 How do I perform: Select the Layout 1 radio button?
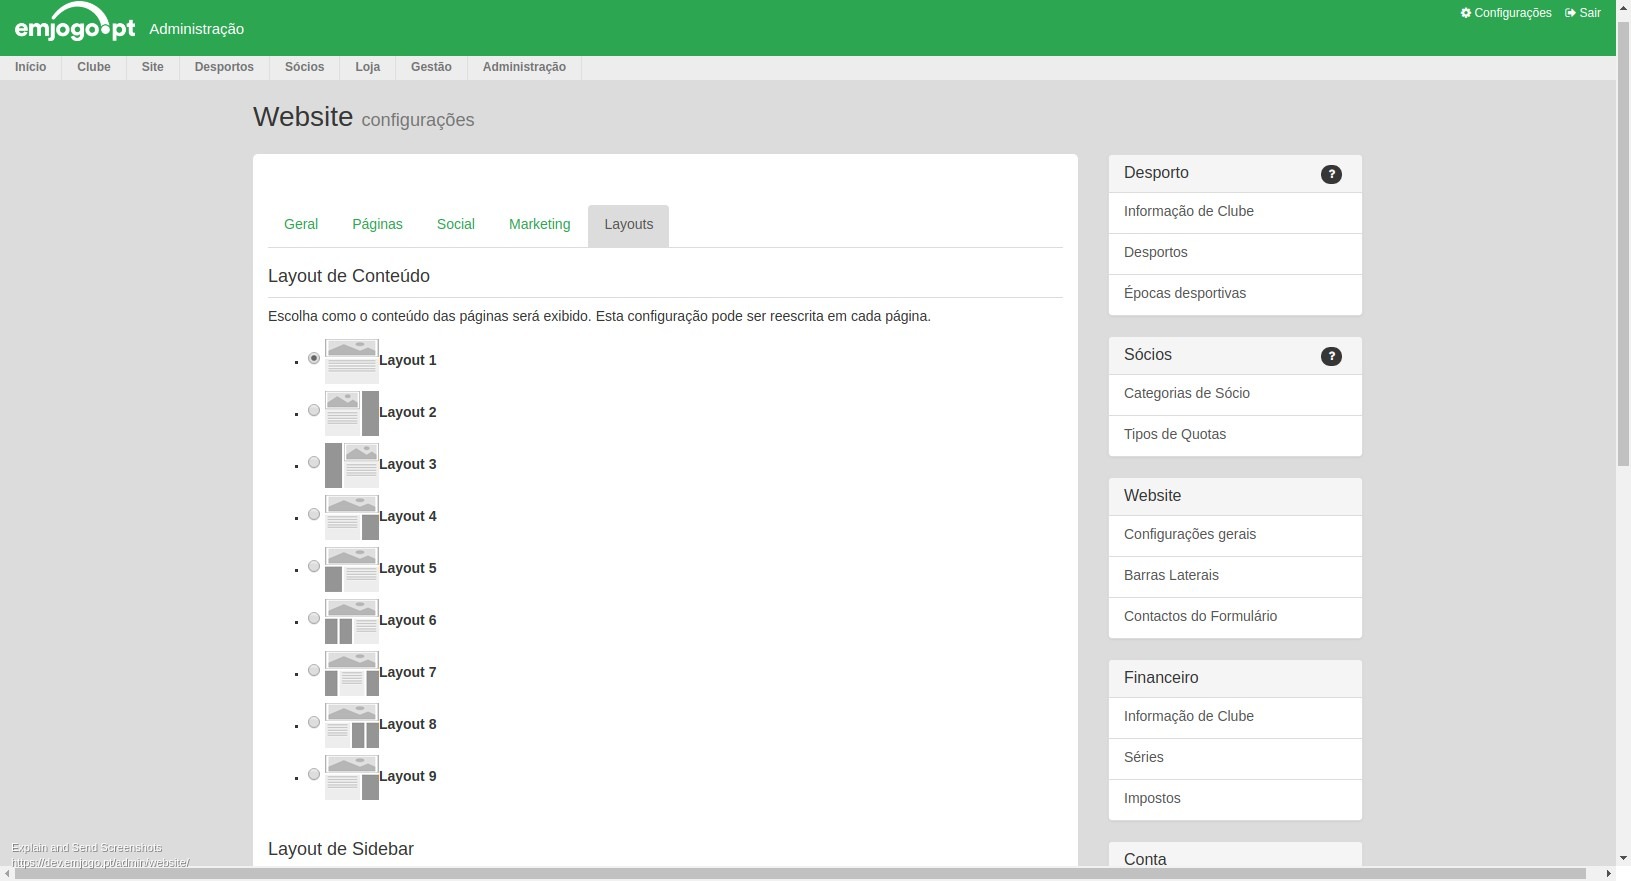tap(314, 358)
